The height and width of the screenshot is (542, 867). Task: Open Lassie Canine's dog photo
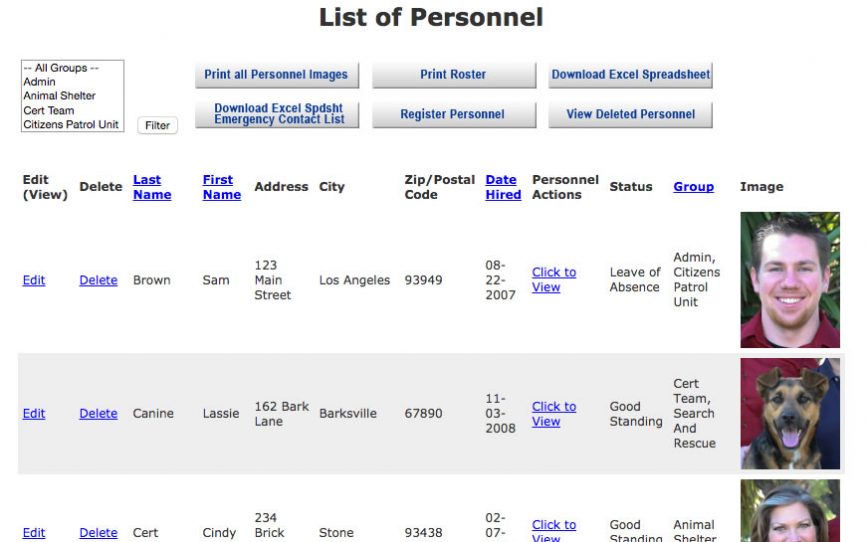(789, 414)
